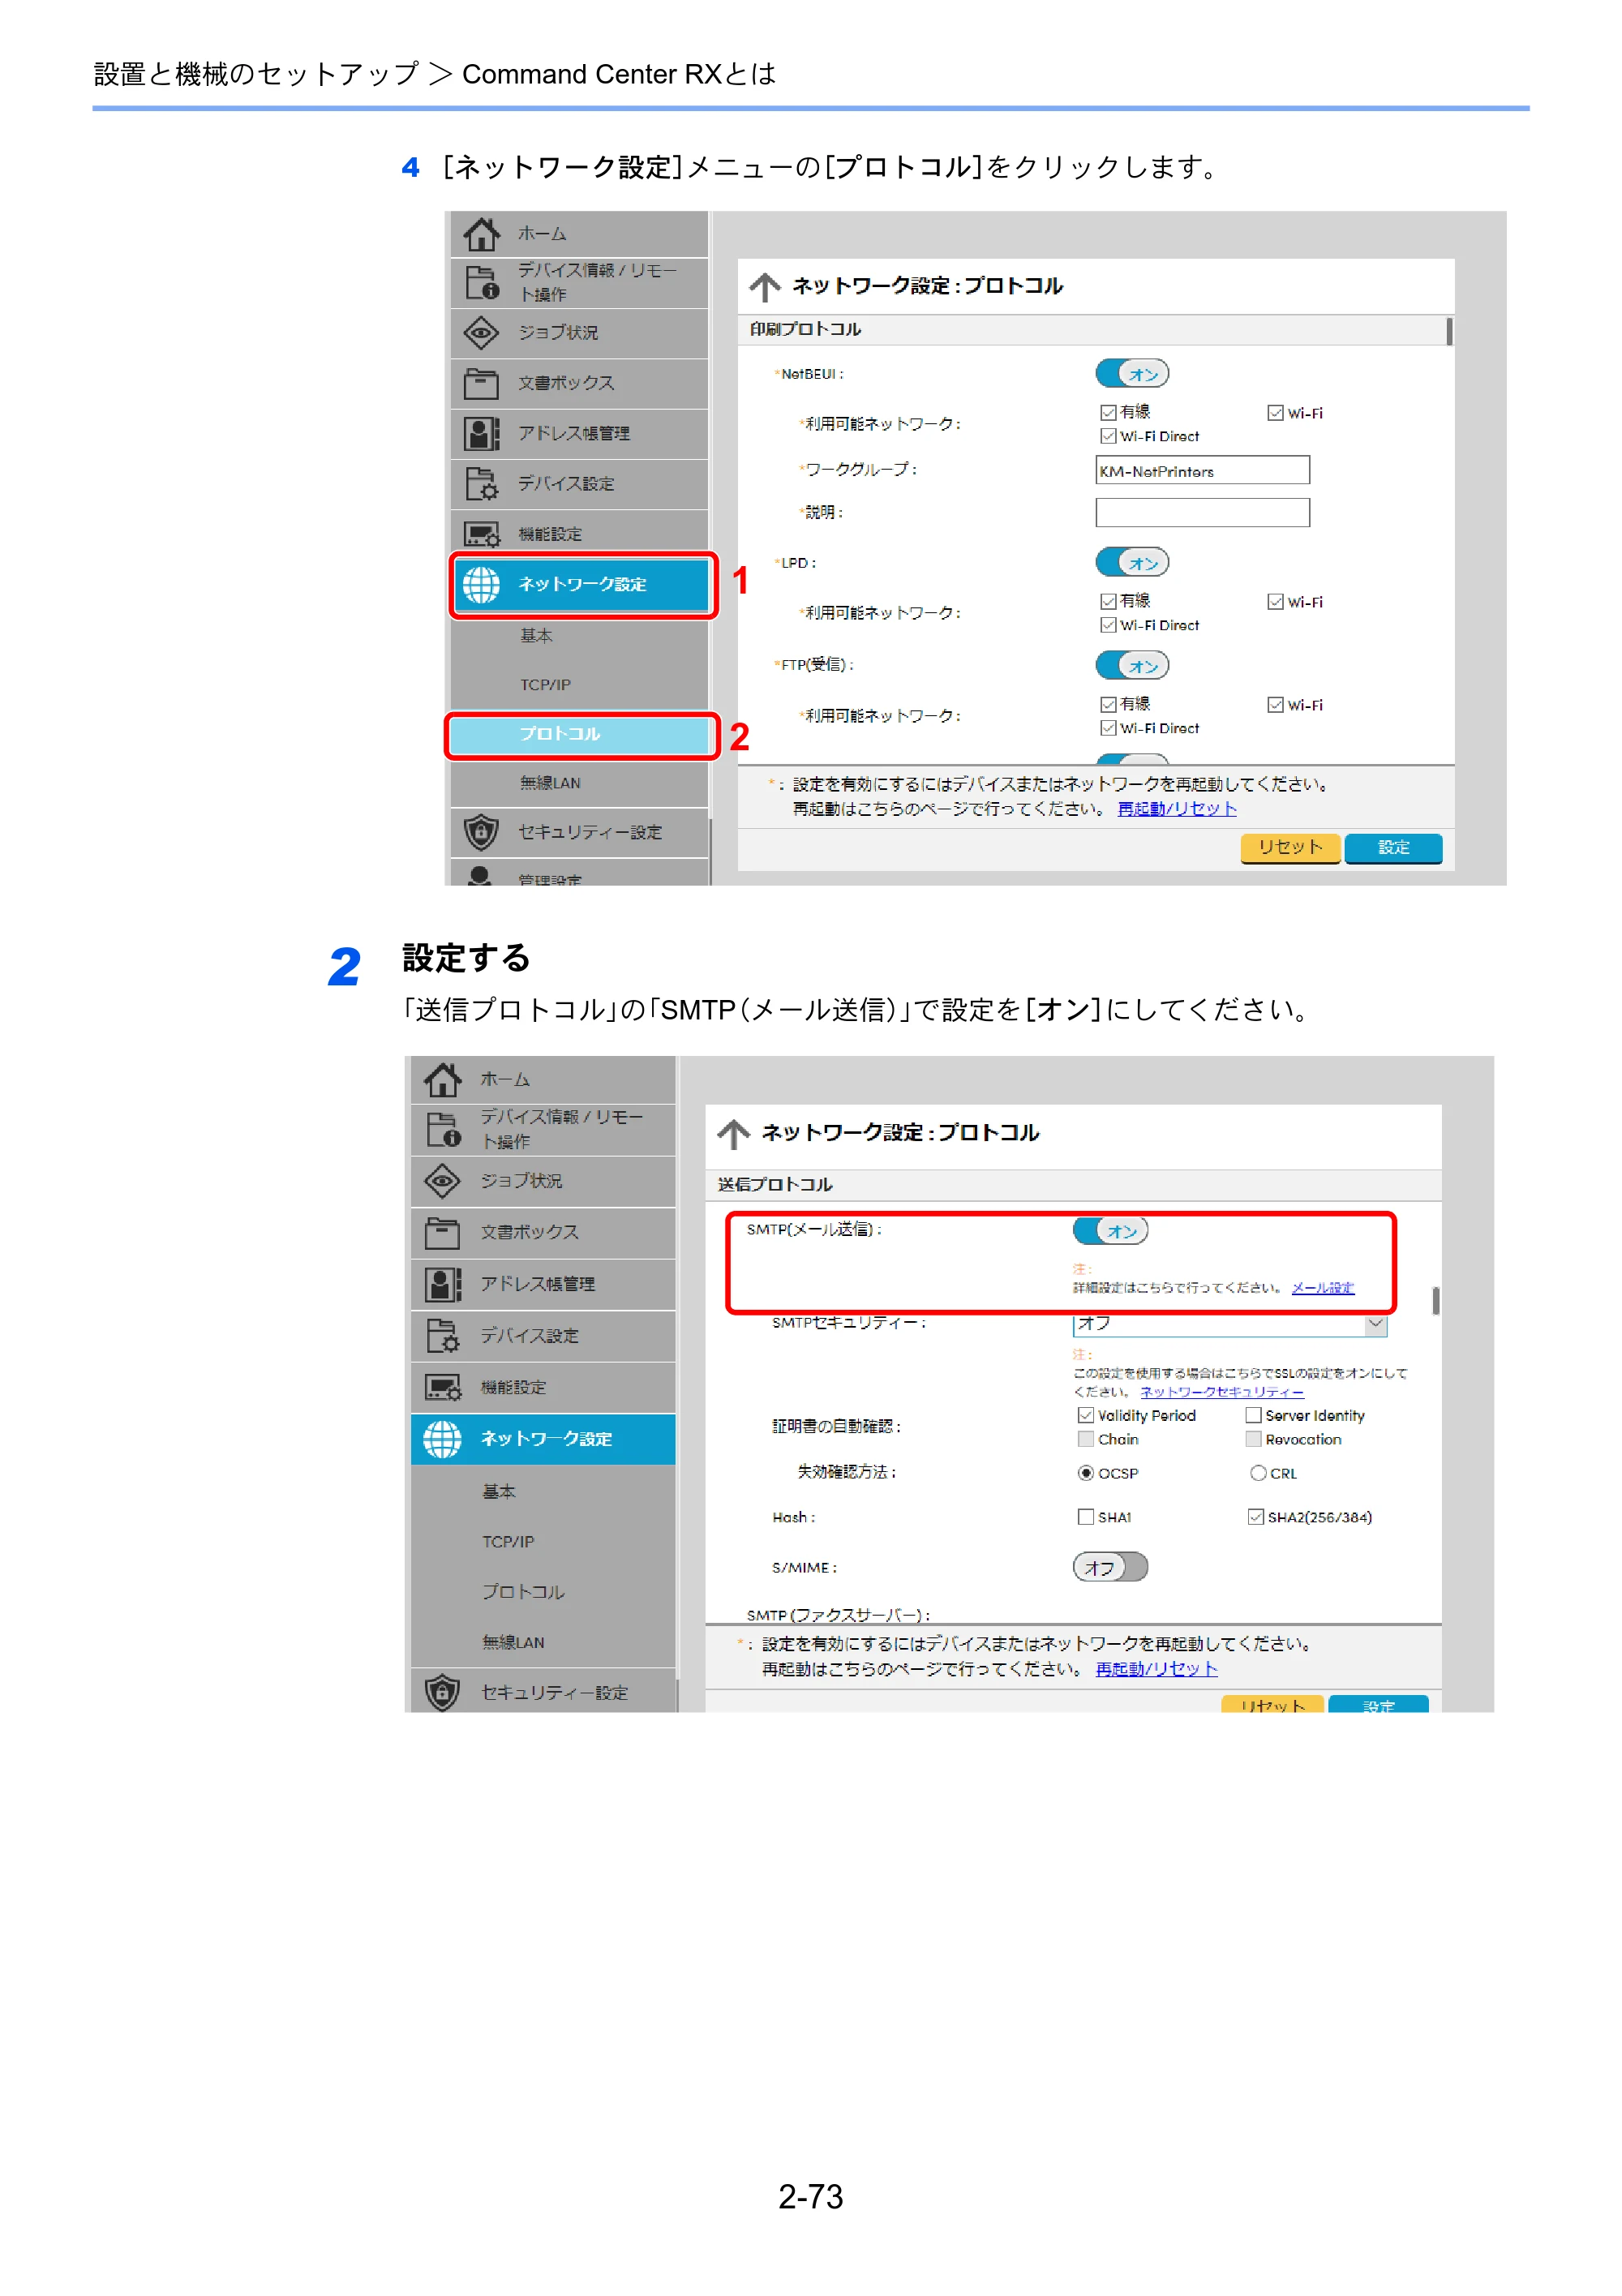Click アドレス帳管理 icon on send protocol page
Screen dimensions: 1622x2296
pos(443,1285)
